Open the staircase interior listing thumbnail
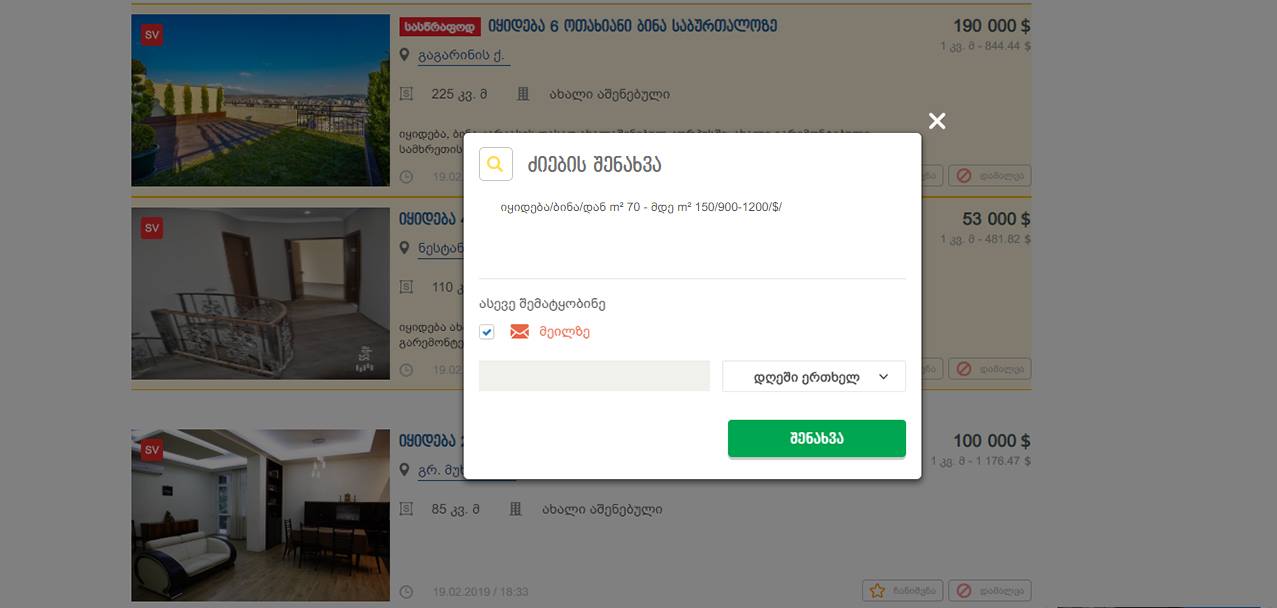This screenshot has height=608, width=1277. [261, 293]
